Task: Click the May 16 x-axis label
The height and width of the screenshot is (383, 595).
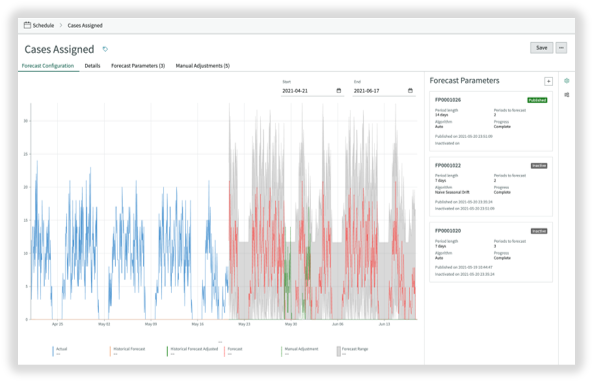Action: pos(197,324)
